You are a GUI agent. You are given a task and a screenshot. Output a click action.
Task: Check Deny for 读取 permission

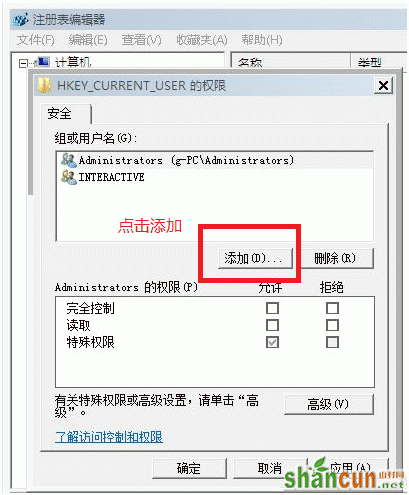pyautogui.click(x=332, y=325)
